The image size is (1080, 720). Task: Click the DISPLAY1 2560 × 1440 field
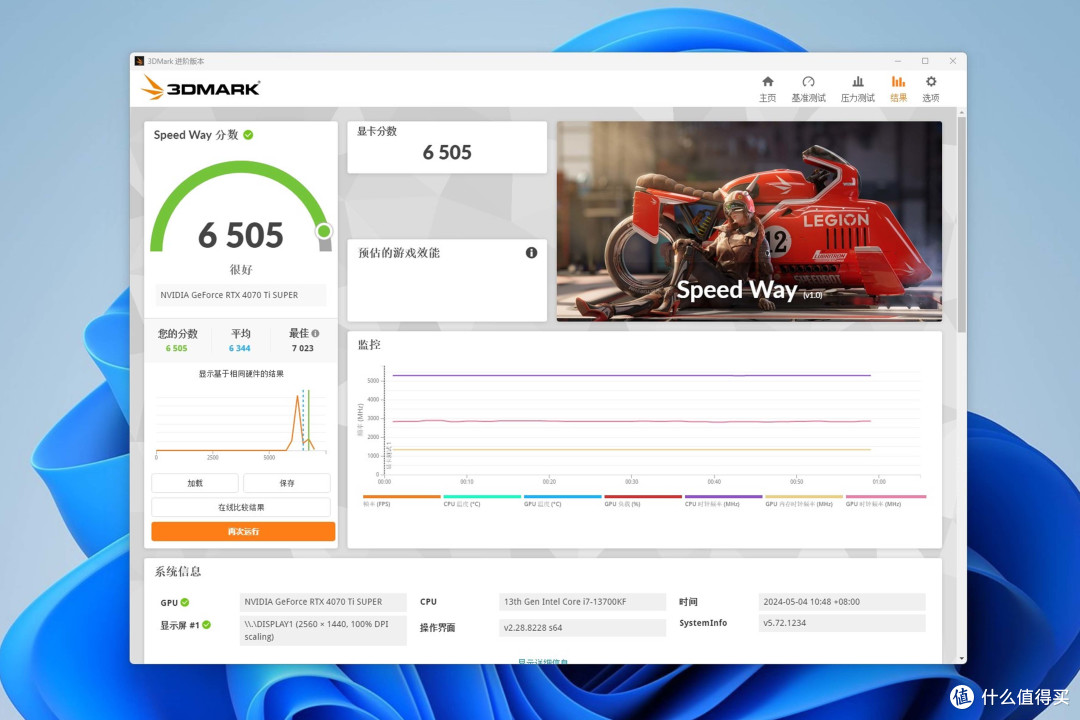[323, 630]
